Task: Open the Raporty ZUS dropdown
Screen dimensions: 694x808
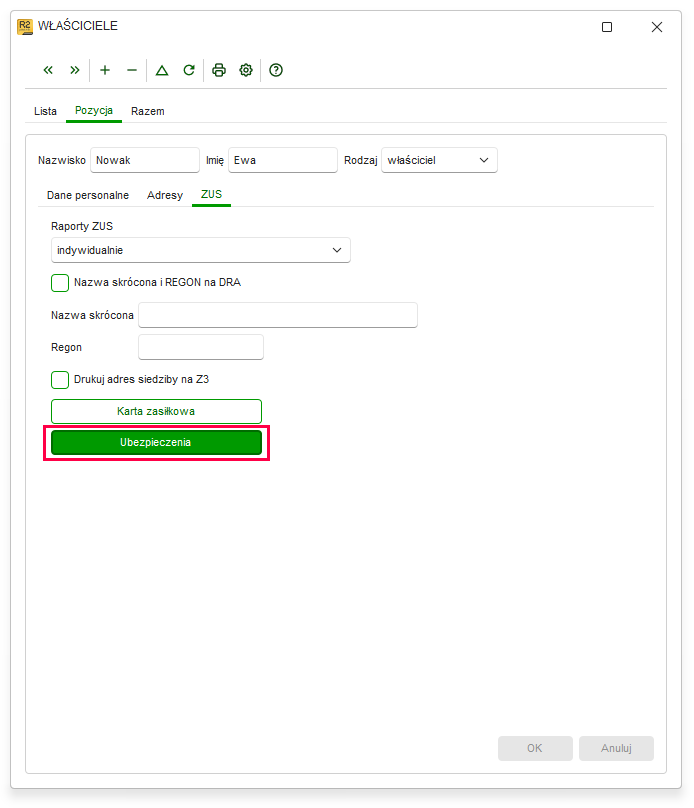Action: pyautogui.click(x=200, y=250)
